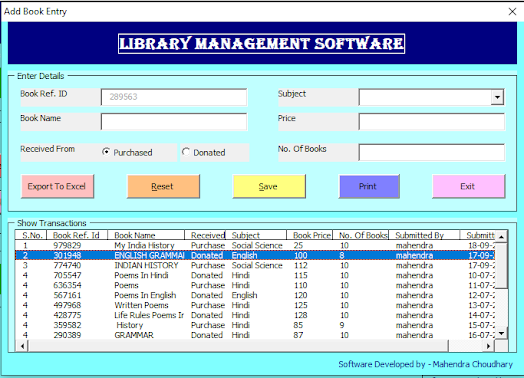Viewport: 524px width, 378px height.
Task: Select row with Book Ref 359582
Action: (255, 325)
